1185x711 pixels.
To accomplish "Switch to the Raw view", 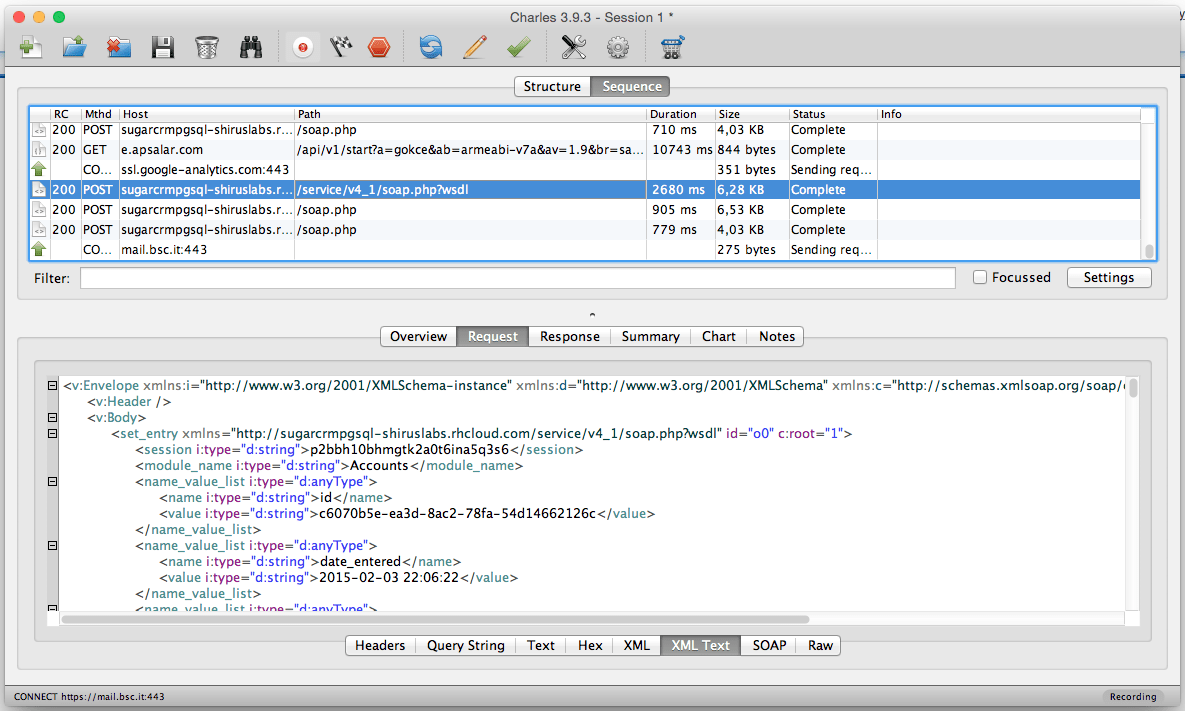I will (820, 645).
